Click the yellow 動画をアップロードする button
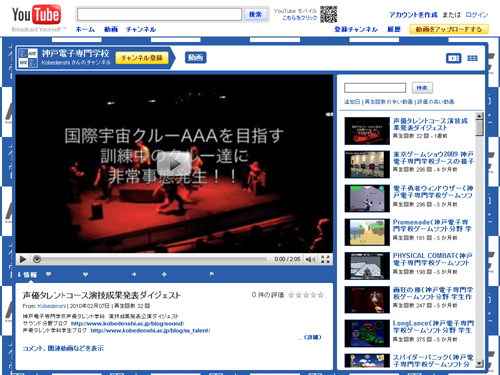The width and height of the screenshot is (500, 375). [x=449, y=29]
